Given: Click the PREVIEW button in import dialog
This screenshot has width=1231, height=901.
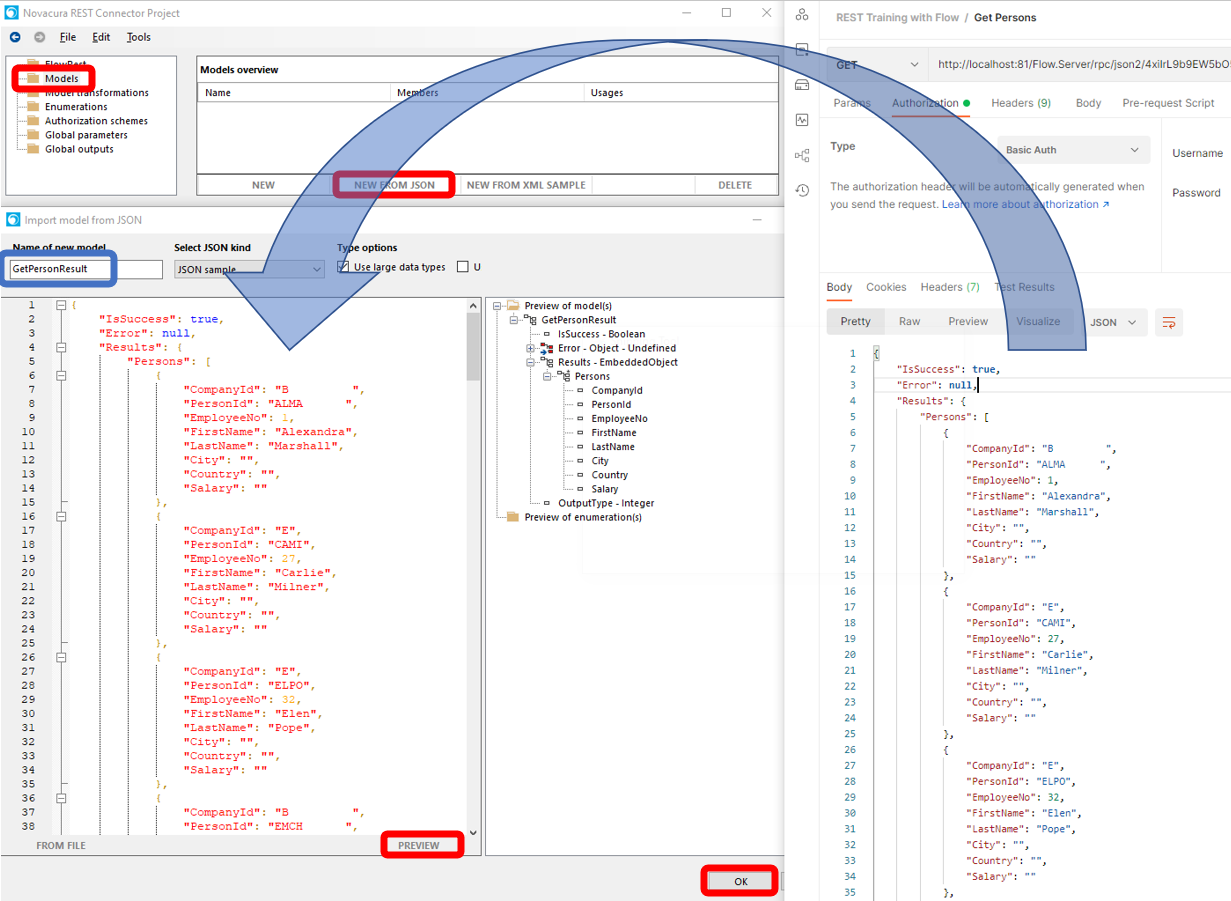Looking at the screenshot, I should (418, 846).
